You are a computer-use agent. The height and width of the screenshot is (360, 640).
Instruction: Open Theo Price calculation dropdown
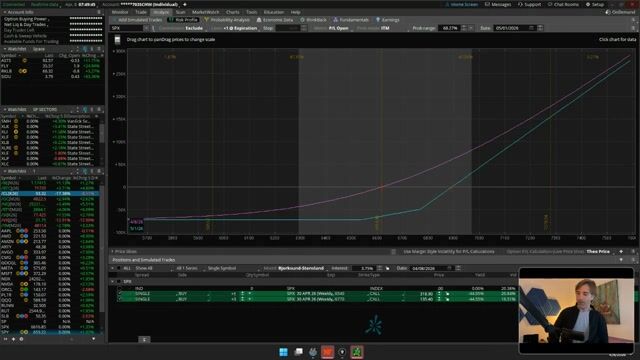pyautogui.click(x=598, y=251)
